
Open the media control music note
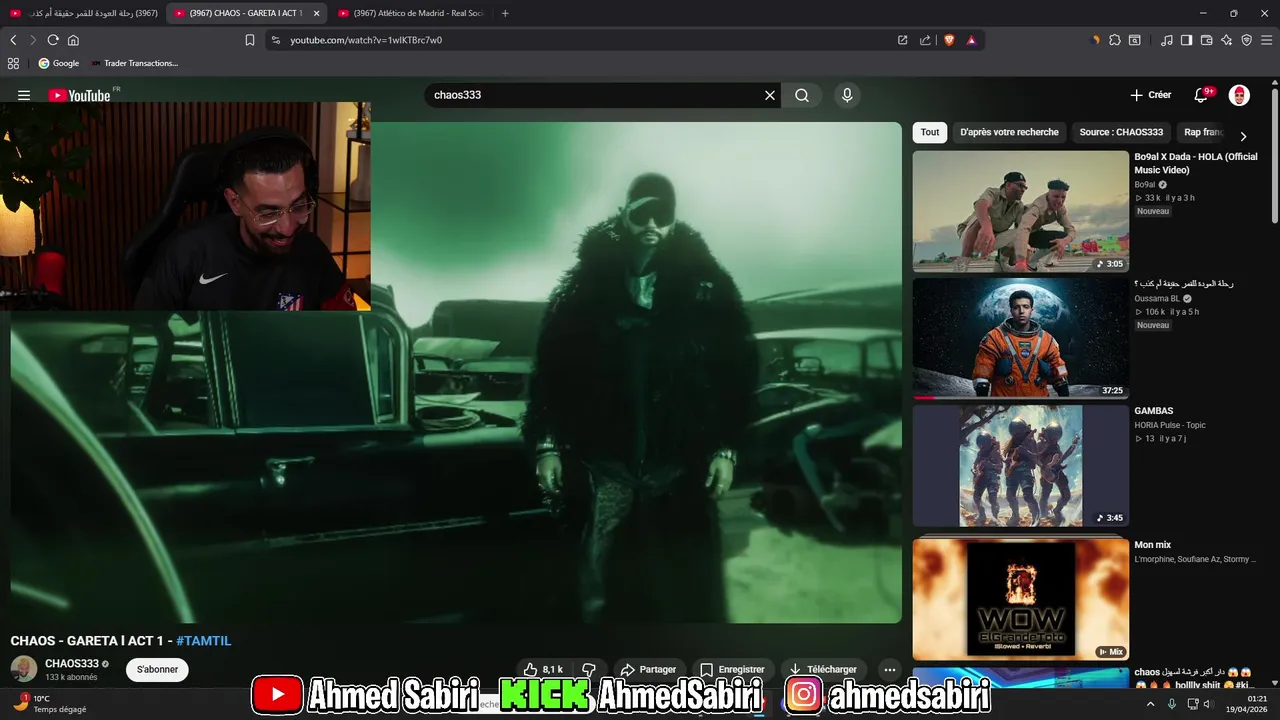click(1167, 40)
